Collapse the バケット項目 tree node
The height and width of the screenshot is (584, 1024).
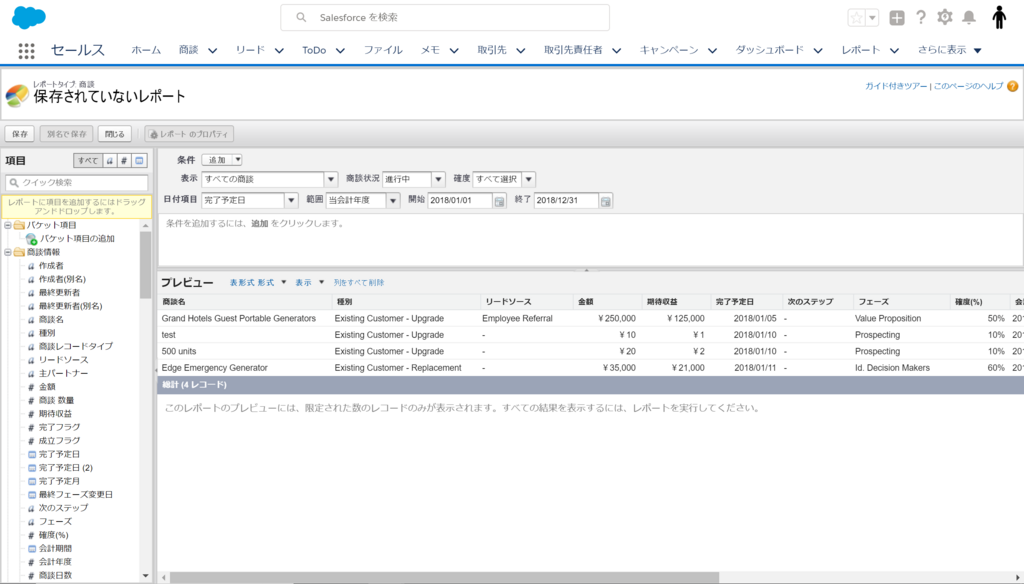click(x=8, y=225)
